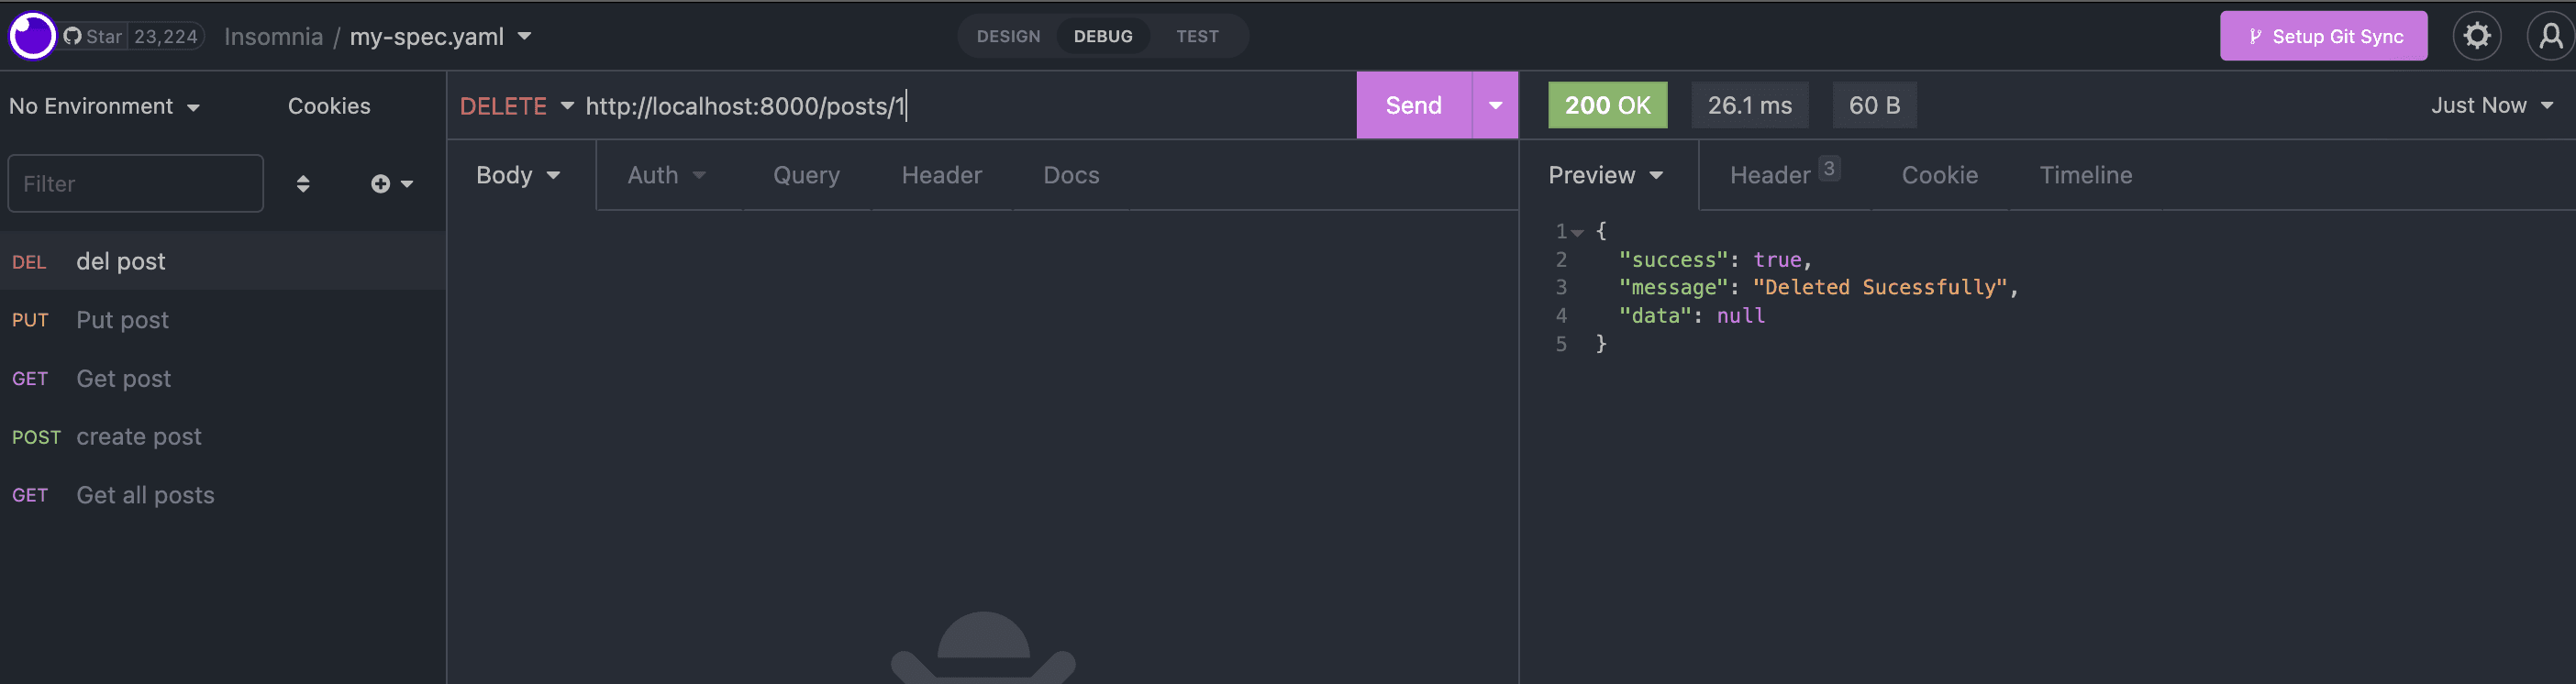Open the response Timeline tab

(x=2085, y=175)
